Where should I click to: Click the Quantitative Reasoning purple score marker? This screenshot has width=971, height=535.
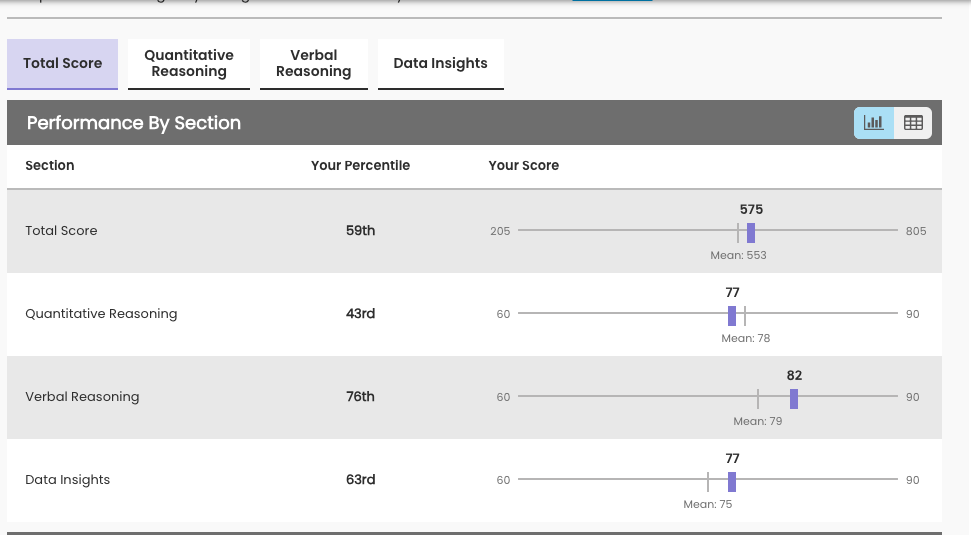click(732, 315)
